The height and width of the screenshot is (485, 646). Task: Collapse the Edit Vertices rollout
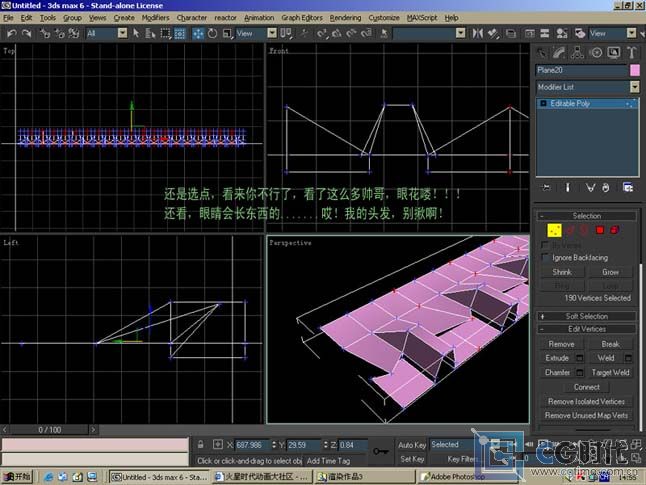587,329
